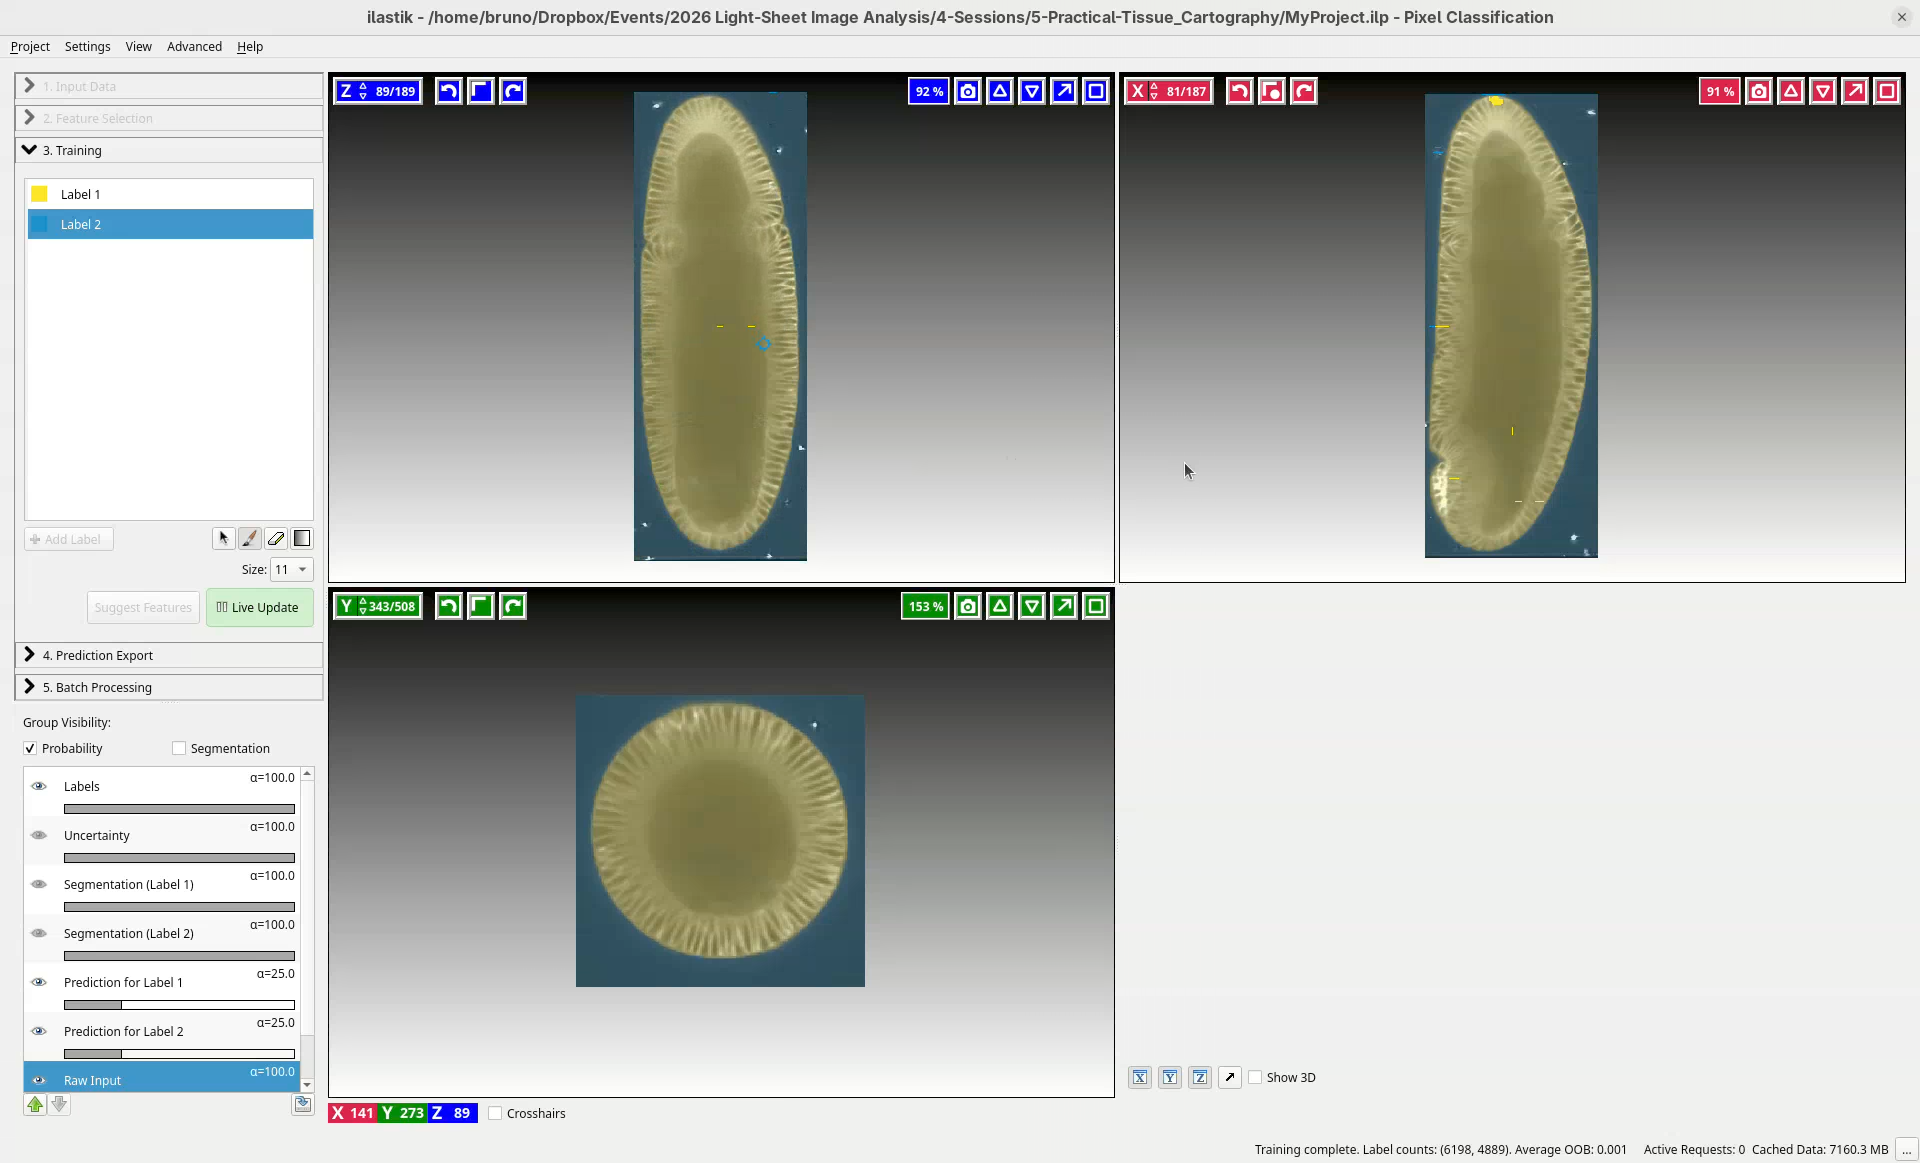
Task: Move selected layer up with green arrow
Action: click(x=35, y=1105)
